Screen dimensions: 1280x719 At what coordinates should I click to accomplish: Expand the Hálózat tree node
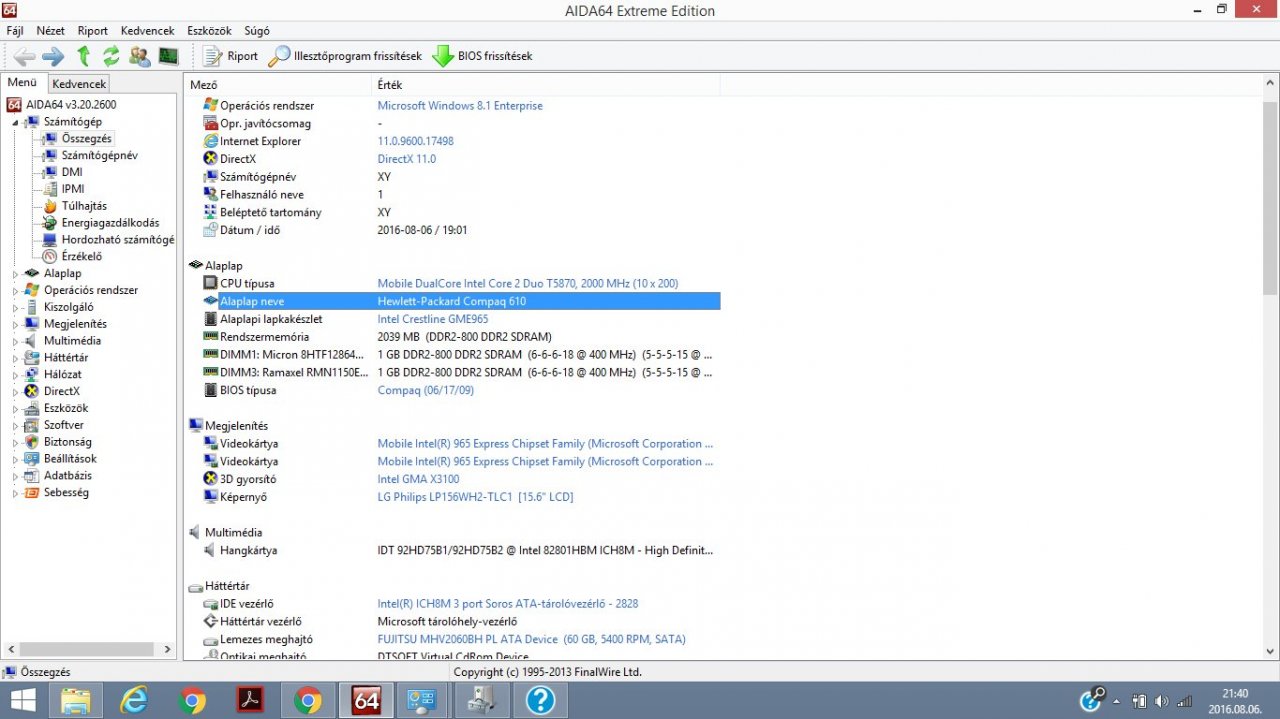pos(15,375)
